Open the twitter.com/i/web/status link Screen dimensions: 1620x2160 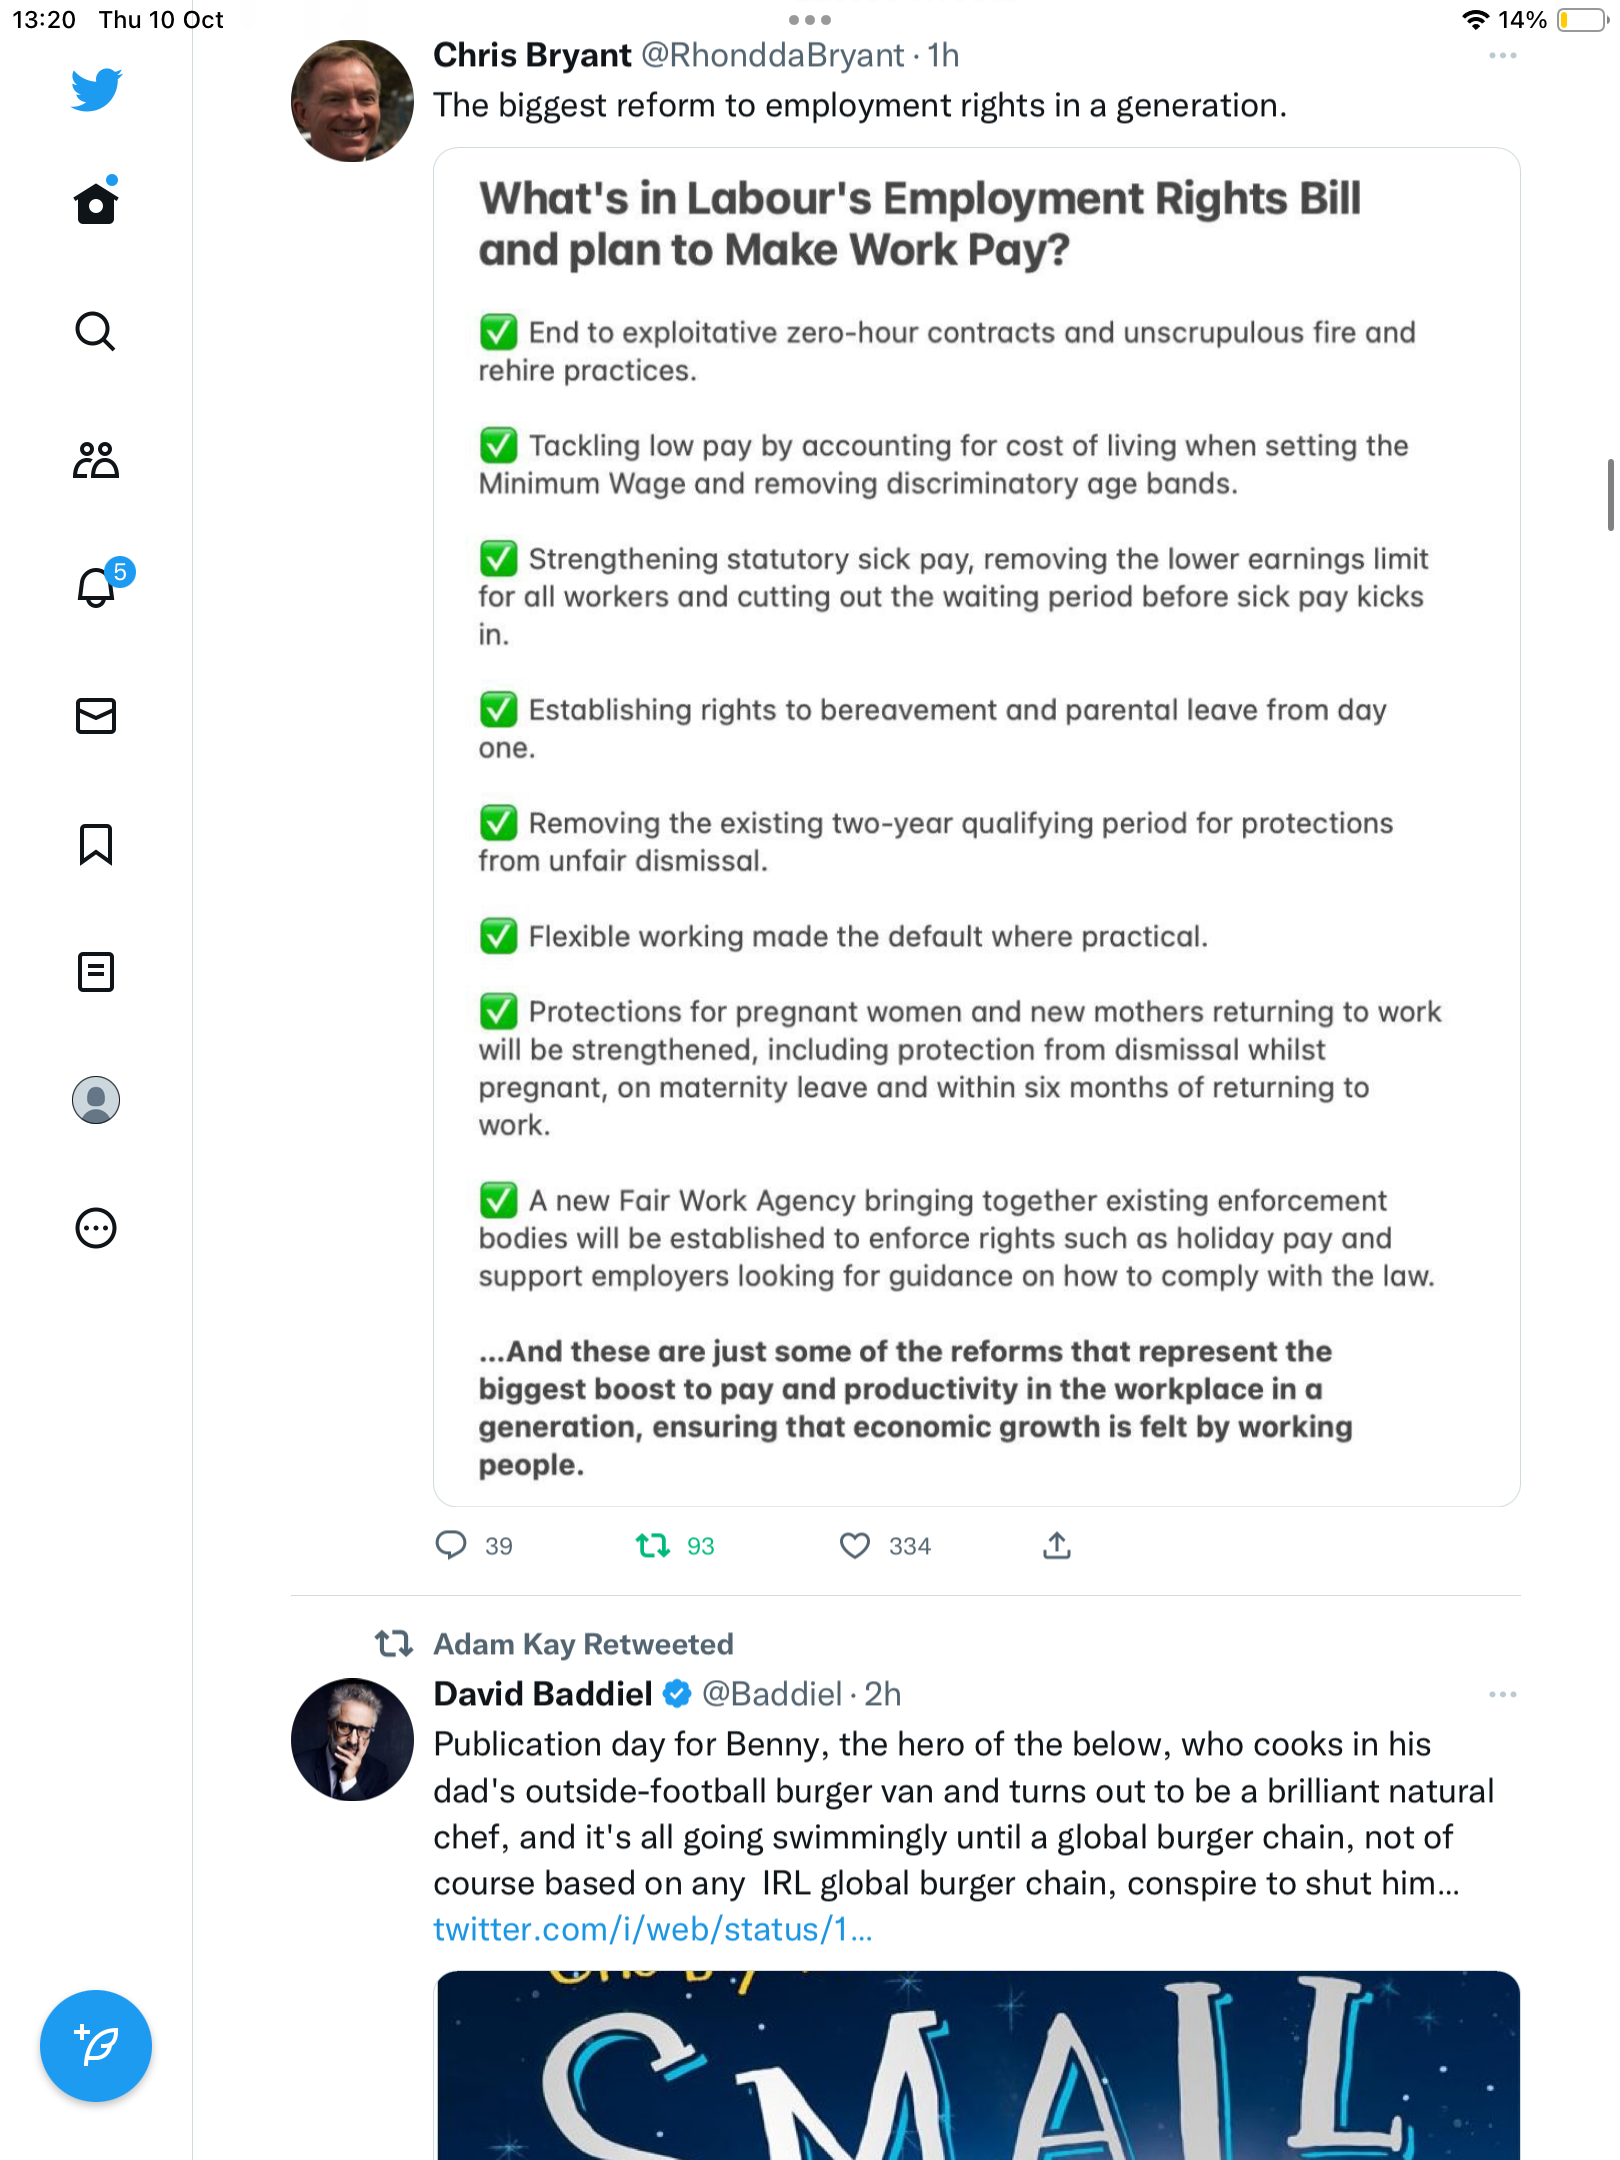pos(653,1929)
